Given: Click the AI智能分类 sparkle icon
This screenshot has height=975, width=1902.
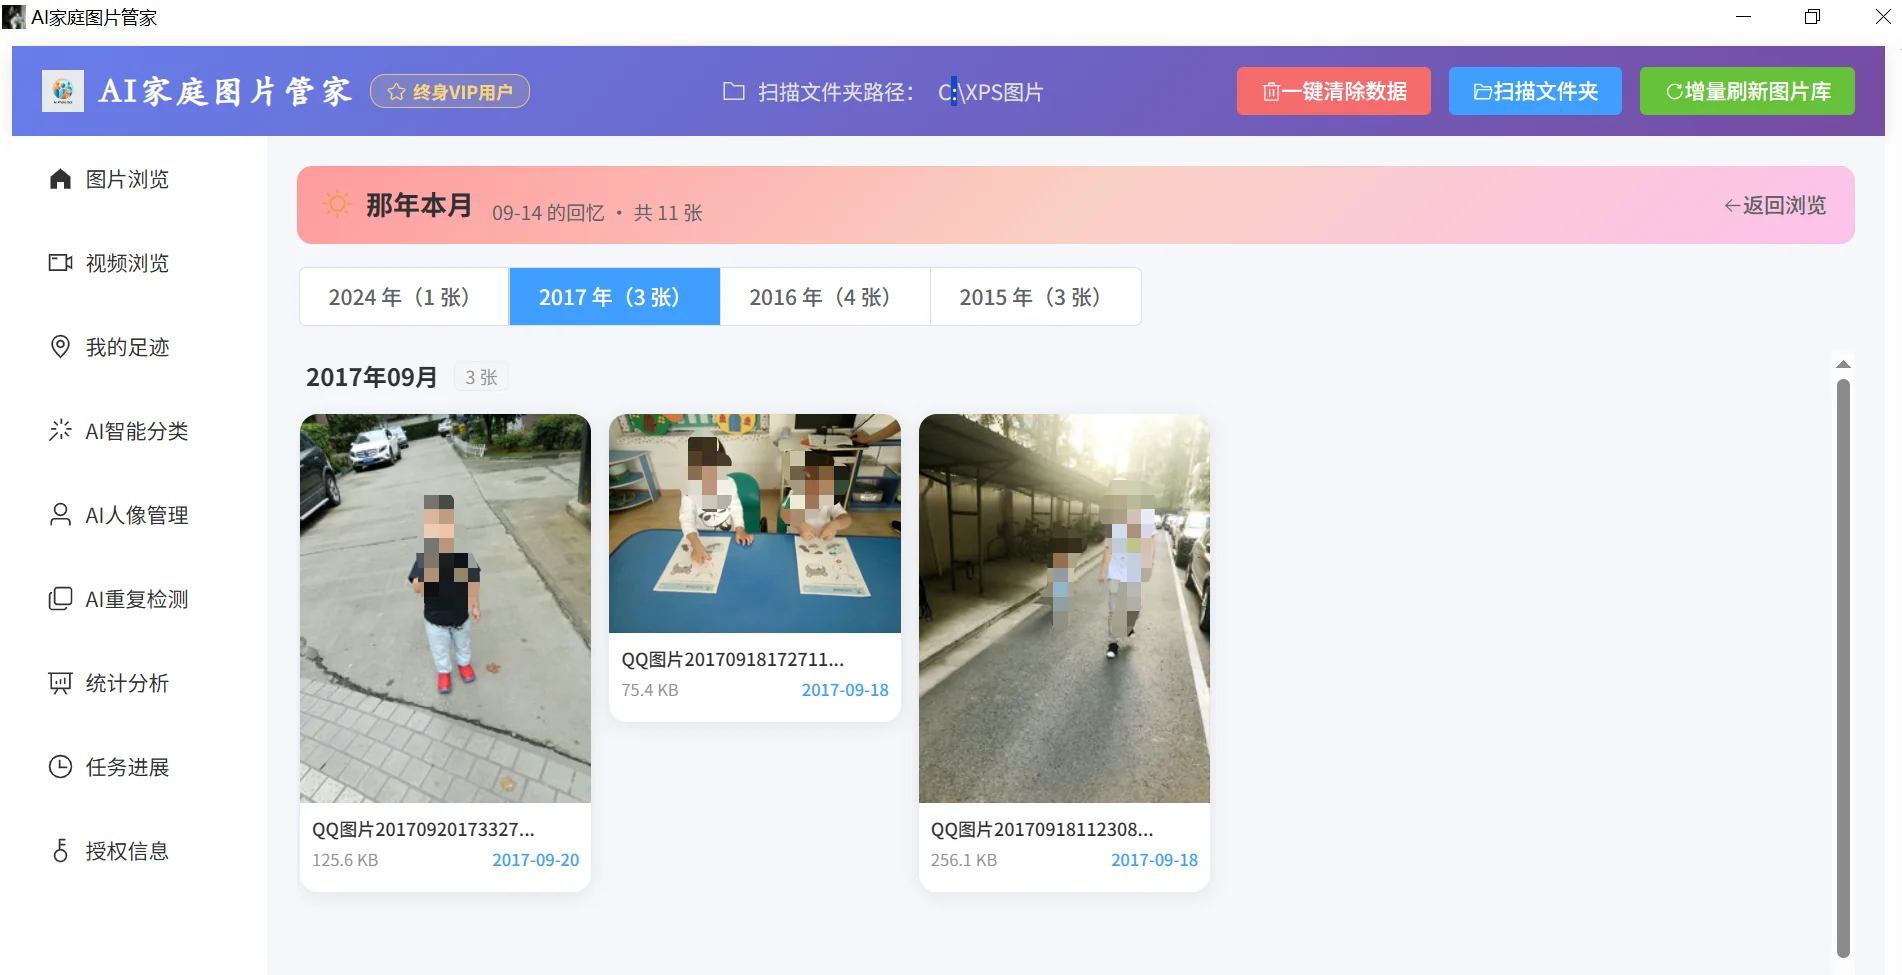Looking at the screenshot, I should [x=60, y=431].
